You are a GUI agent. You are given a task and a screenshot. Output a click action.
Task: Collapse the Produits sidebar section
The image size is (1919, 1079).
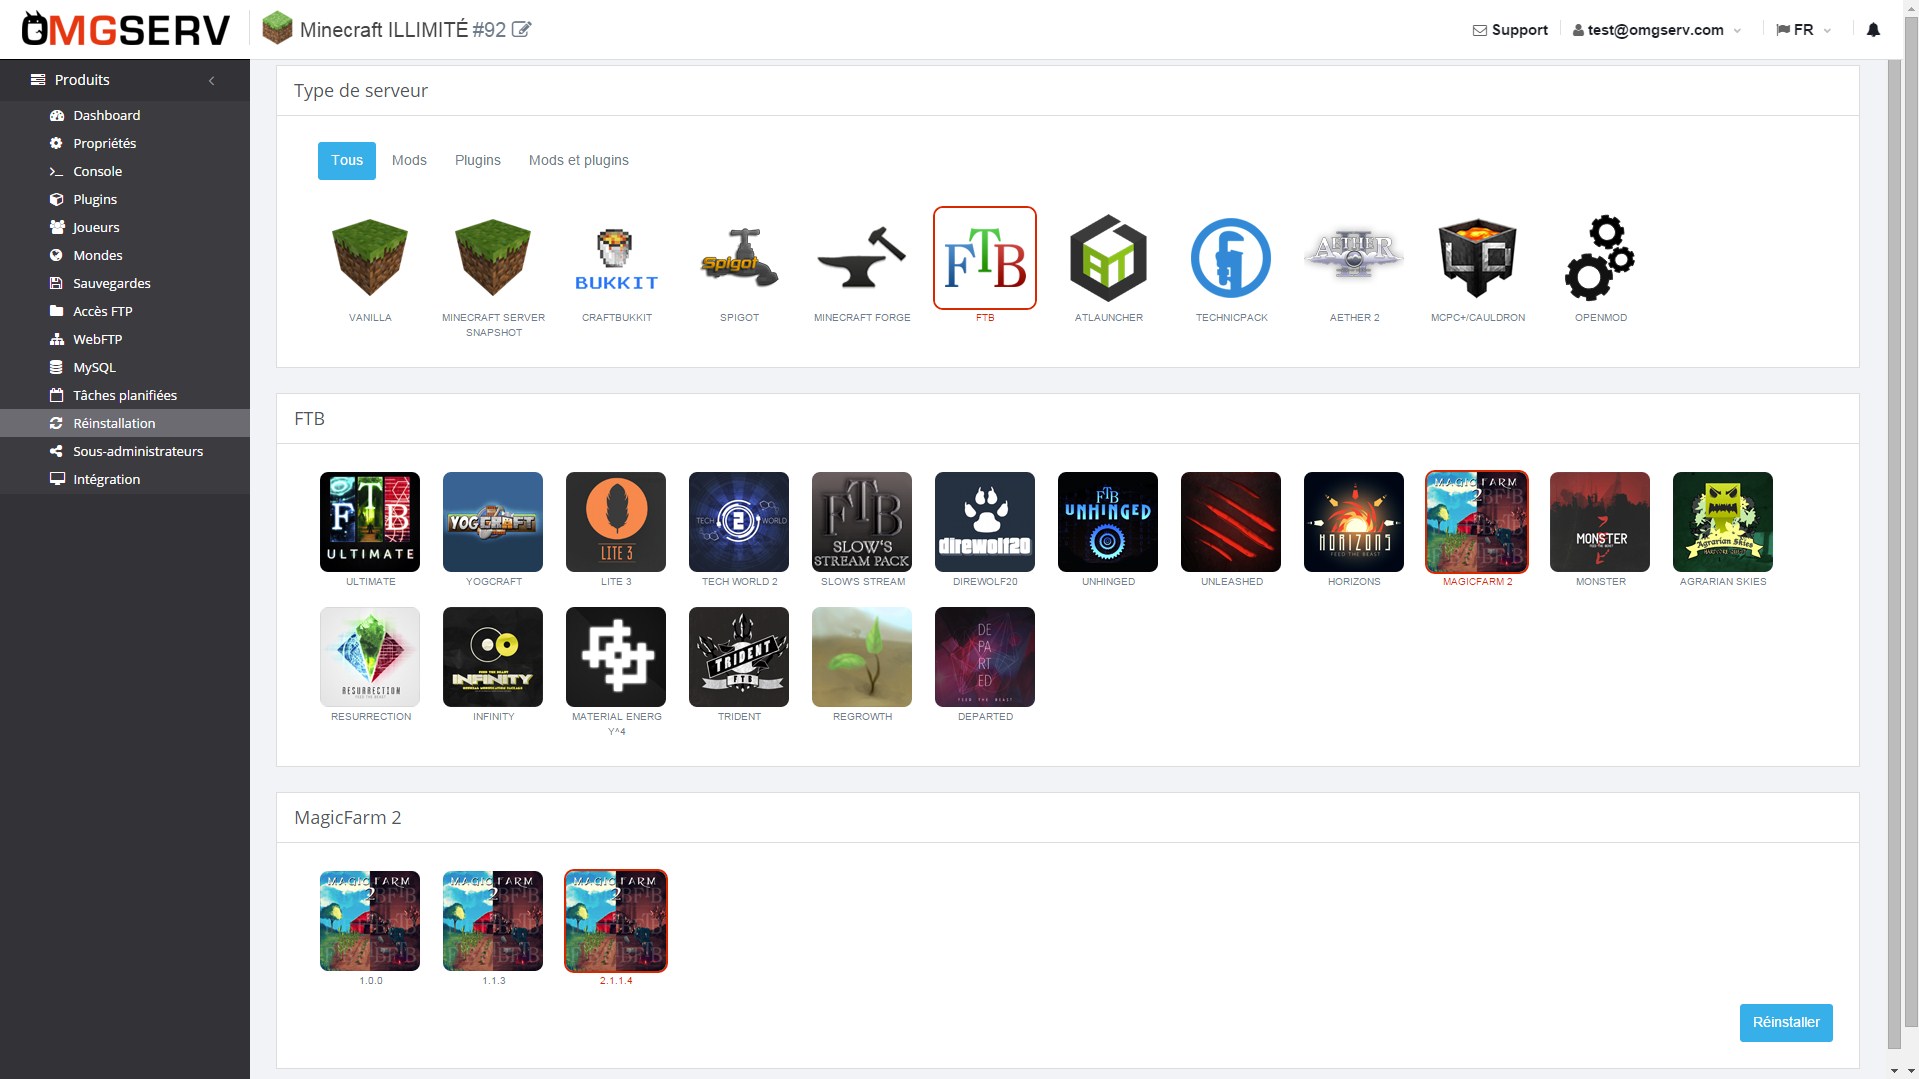[212, 80]
